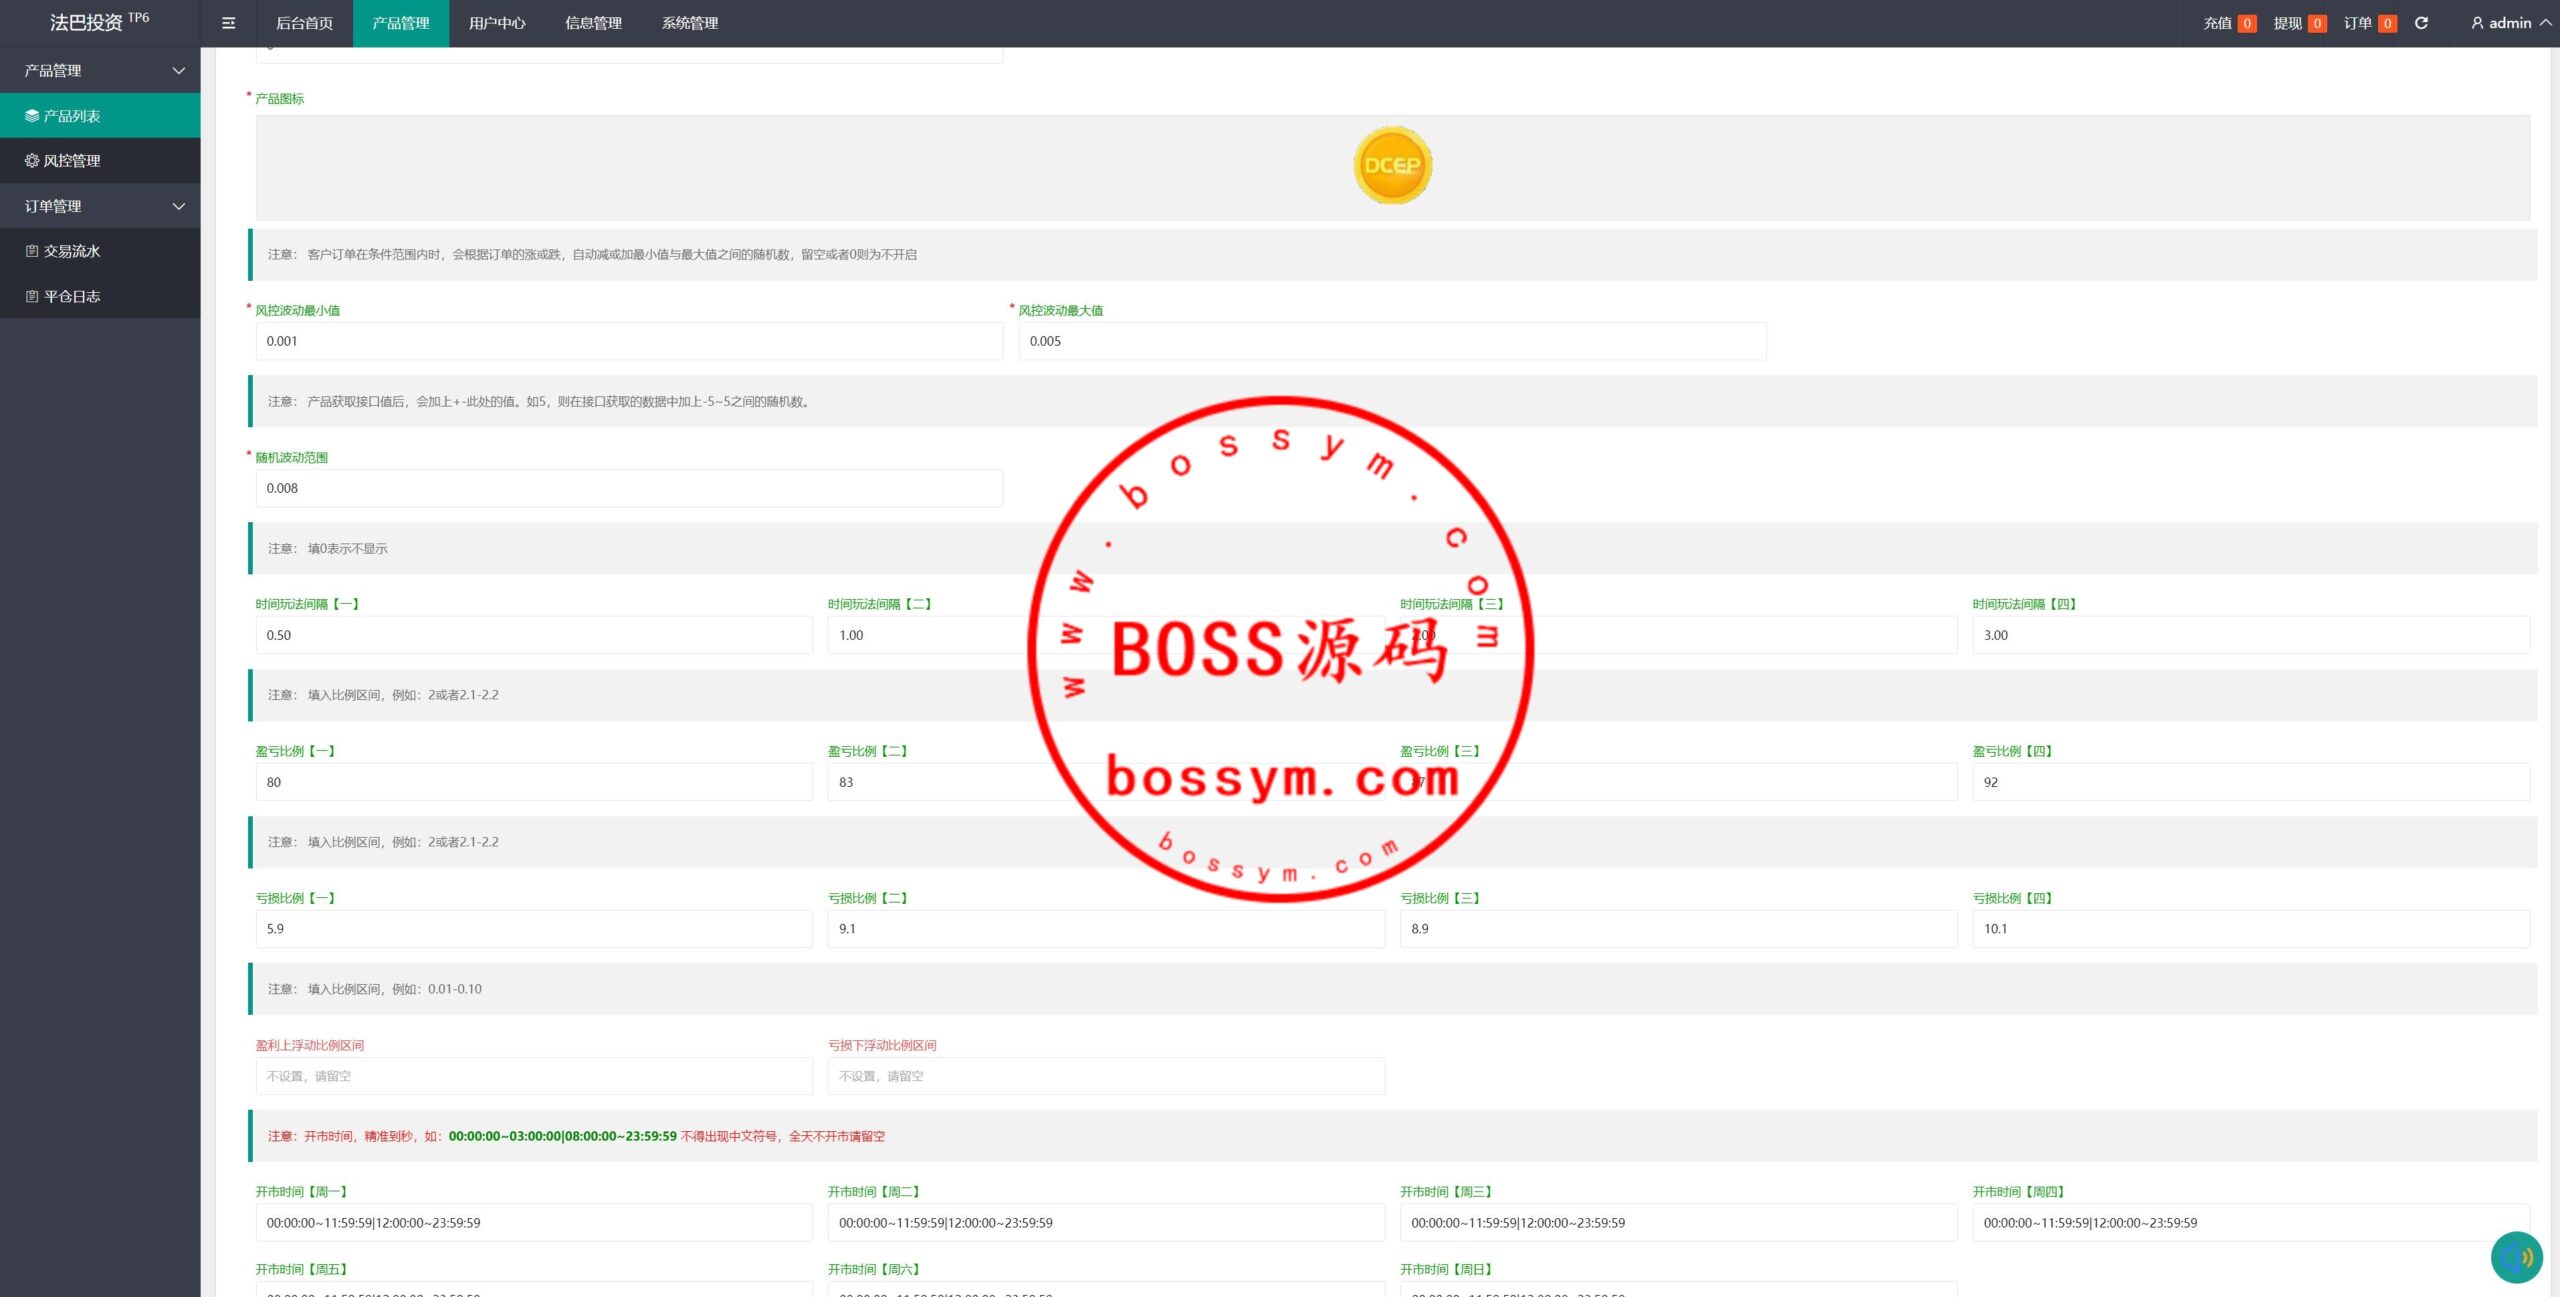The image size is (2560, 1297).
Task: Click the 开市时间【周四】 input field
Action: (x=2251, y=1223)
